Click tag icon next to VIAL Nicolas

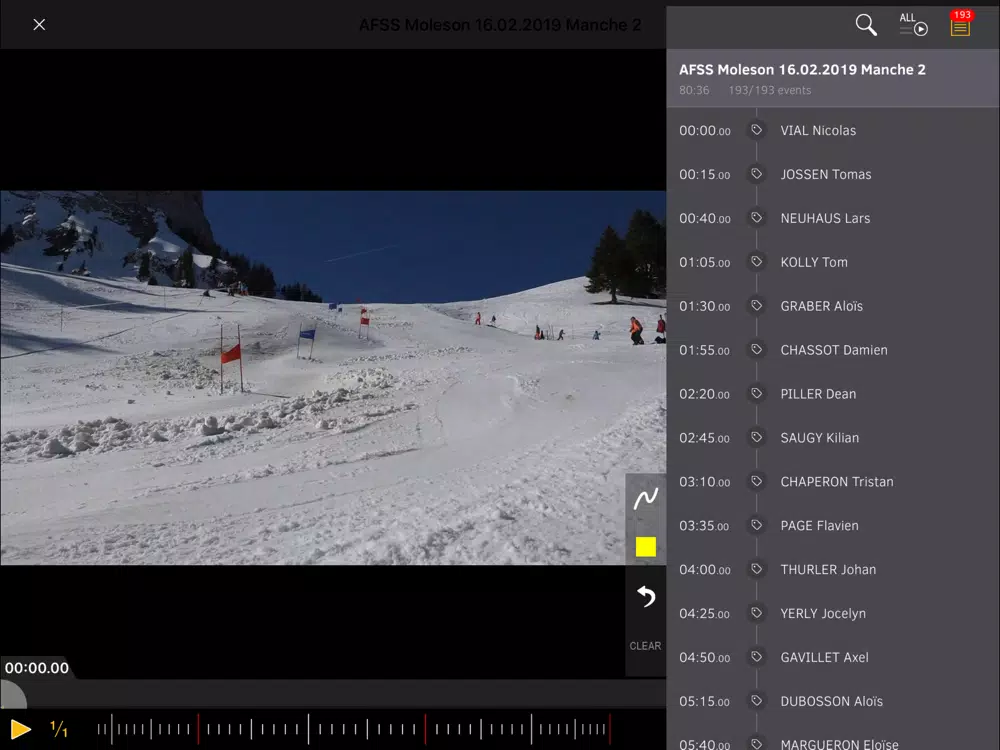point(756,130)
